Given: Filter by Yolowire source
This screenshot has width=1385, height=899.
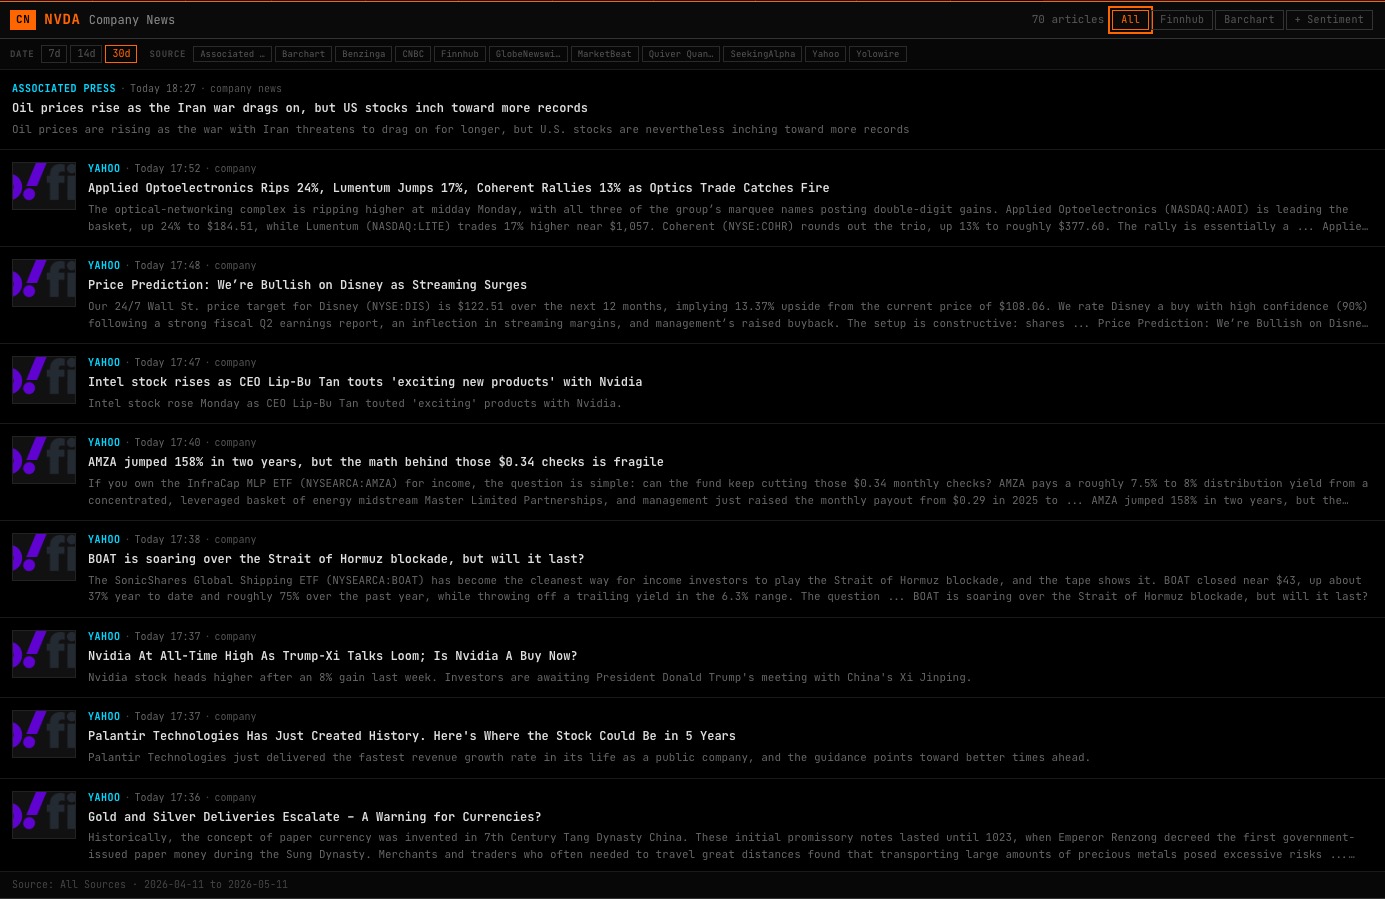Looking at the screenshot, I should (878, 54).
